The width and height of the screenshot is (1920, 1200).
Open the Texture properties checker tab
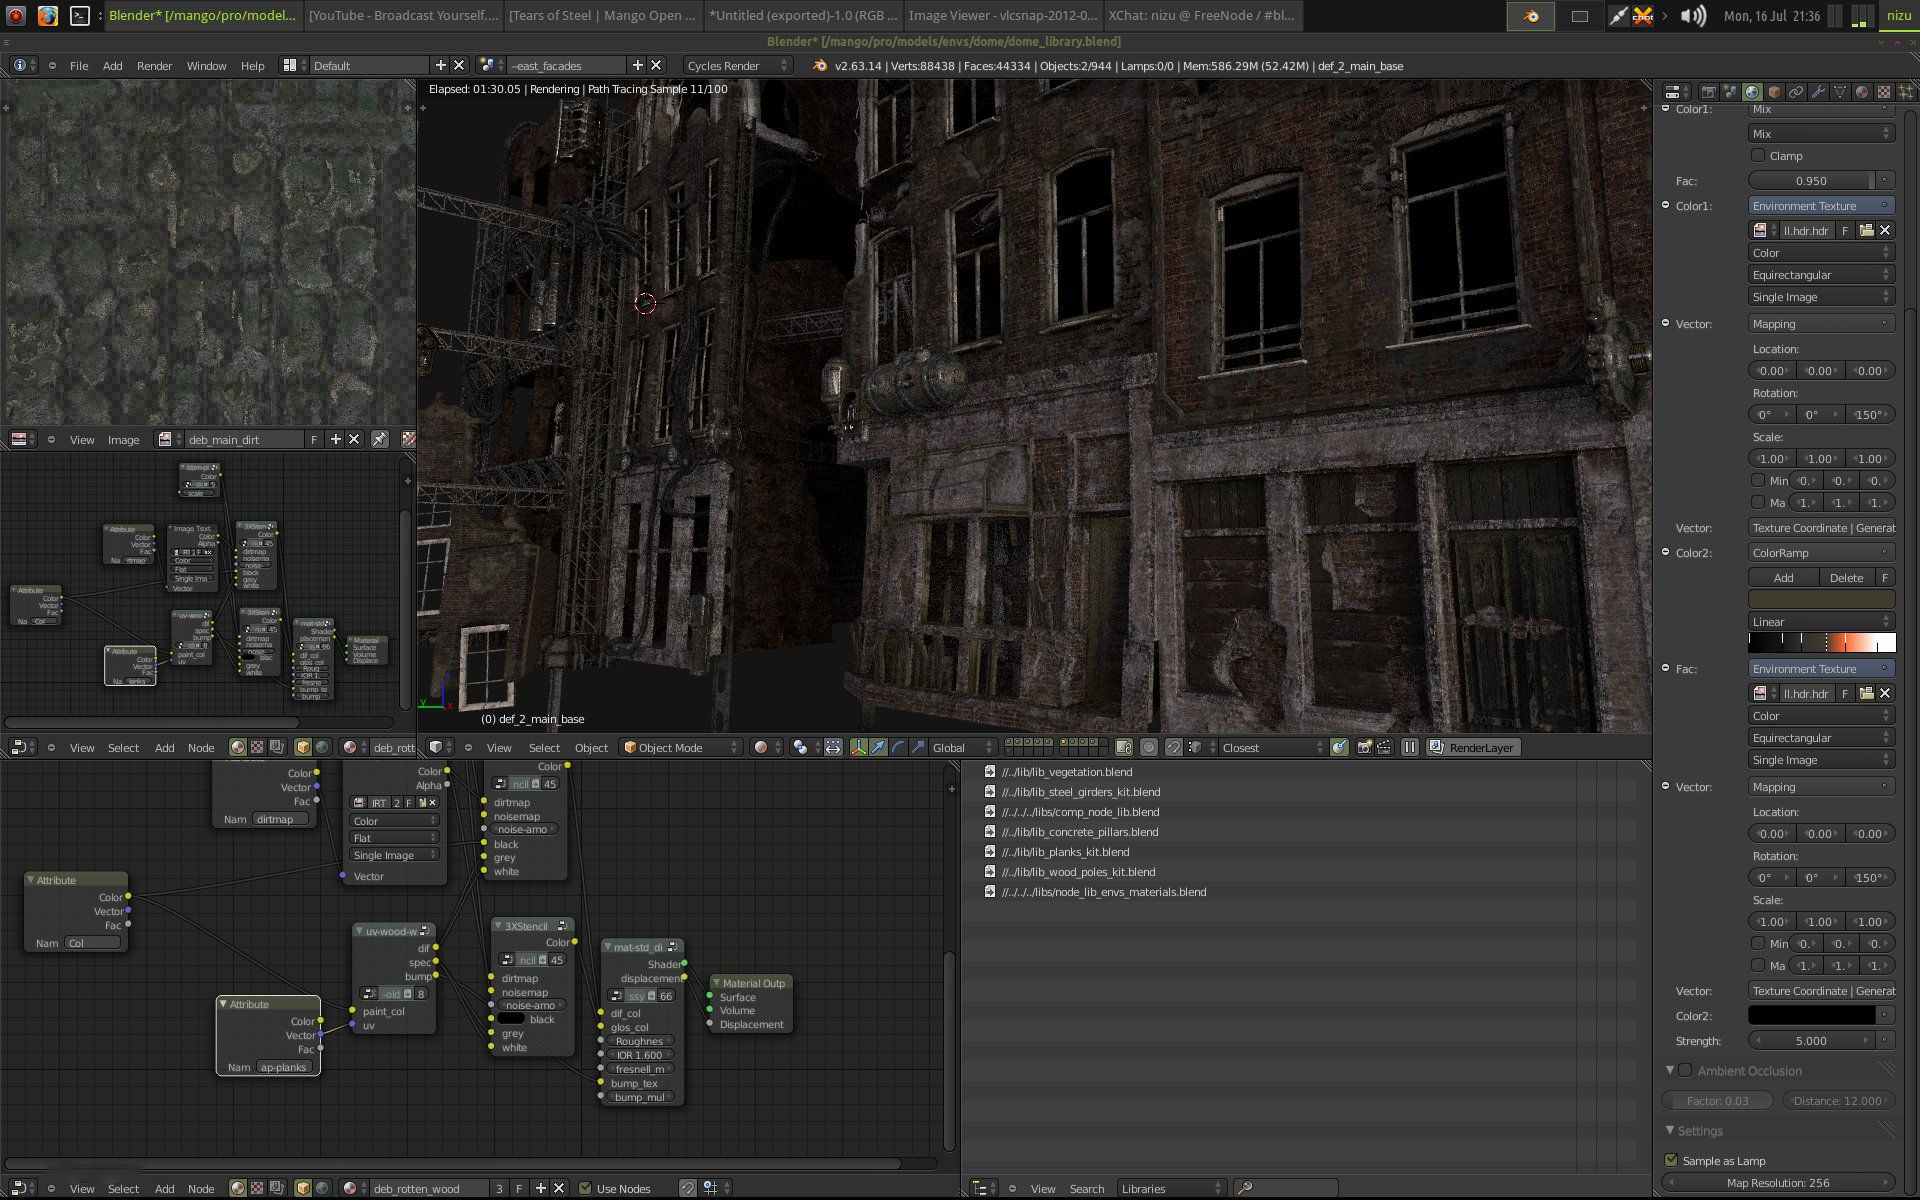[1884, 92]
